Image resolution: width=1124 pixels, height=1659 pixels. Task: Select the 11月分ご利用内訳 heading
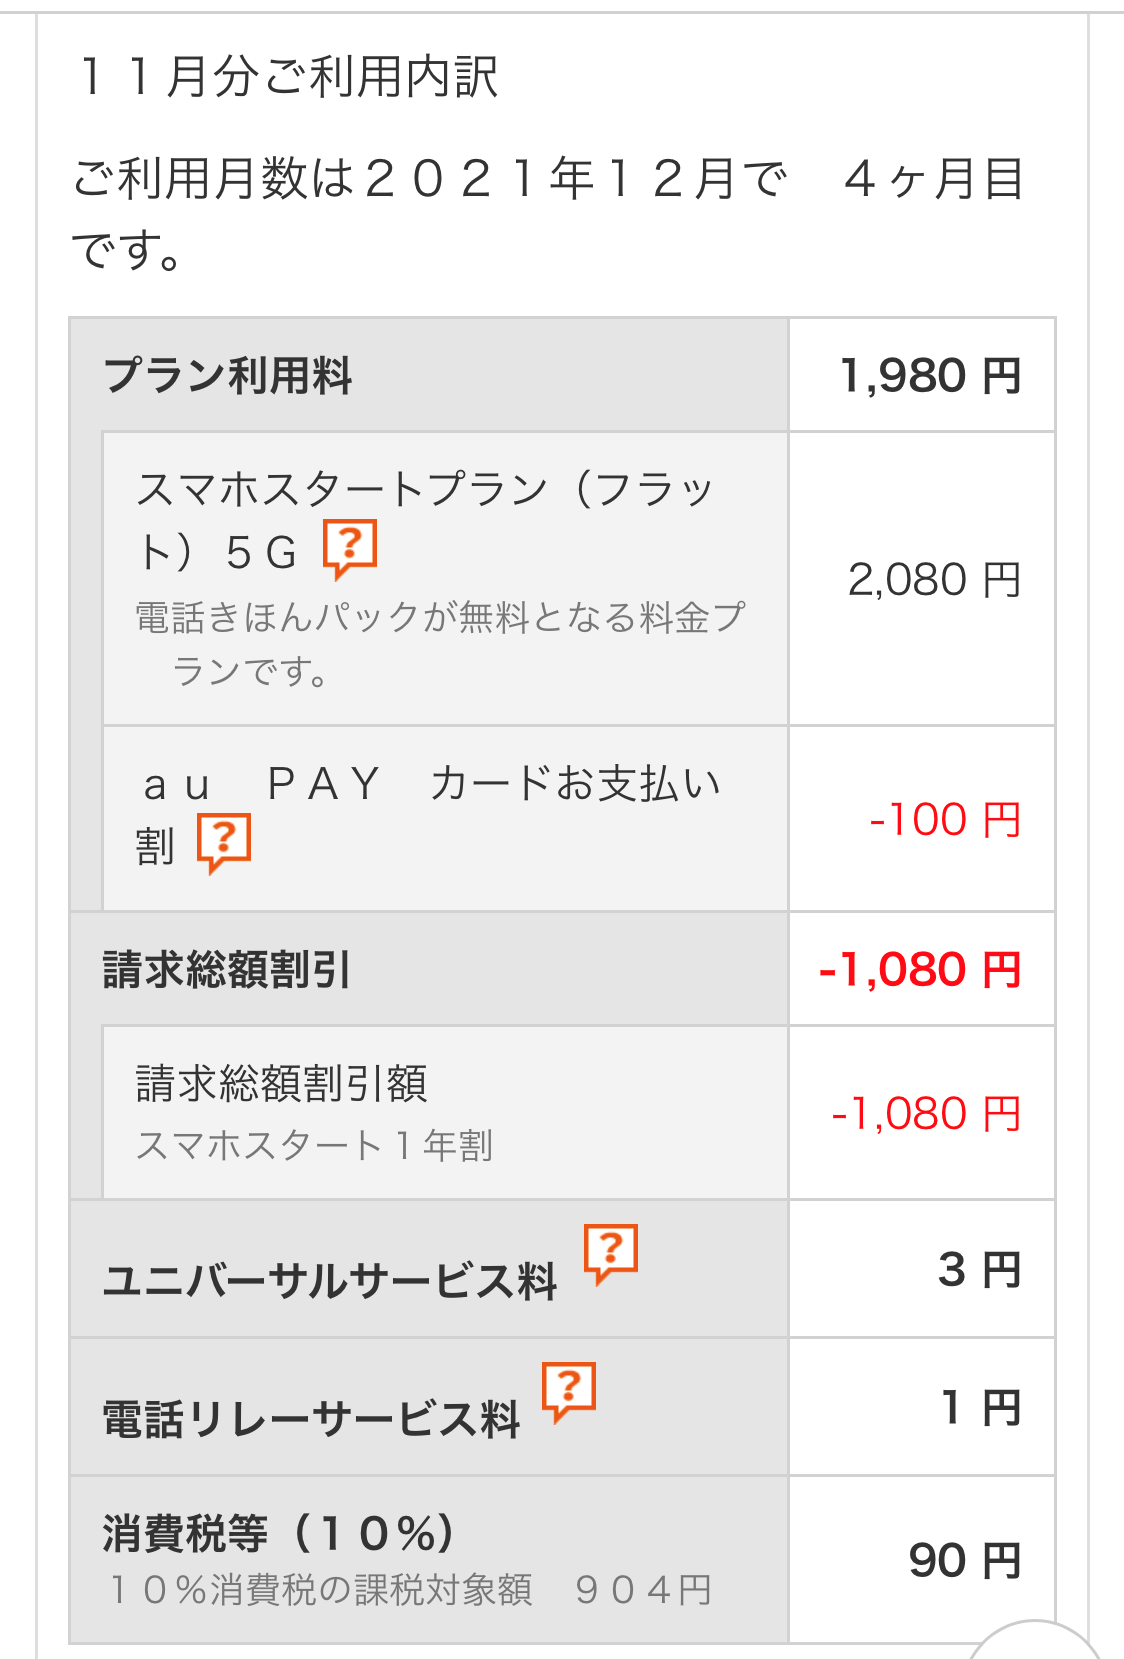click(286, 77)
